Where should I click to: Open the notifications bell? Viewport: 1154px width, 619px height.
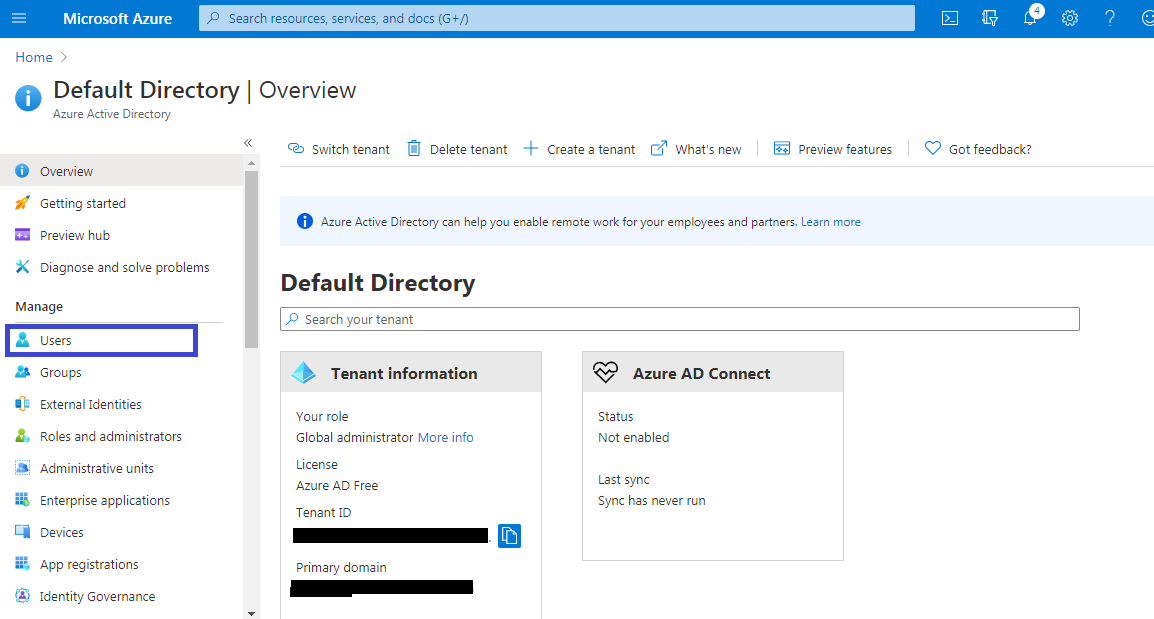1030,18
